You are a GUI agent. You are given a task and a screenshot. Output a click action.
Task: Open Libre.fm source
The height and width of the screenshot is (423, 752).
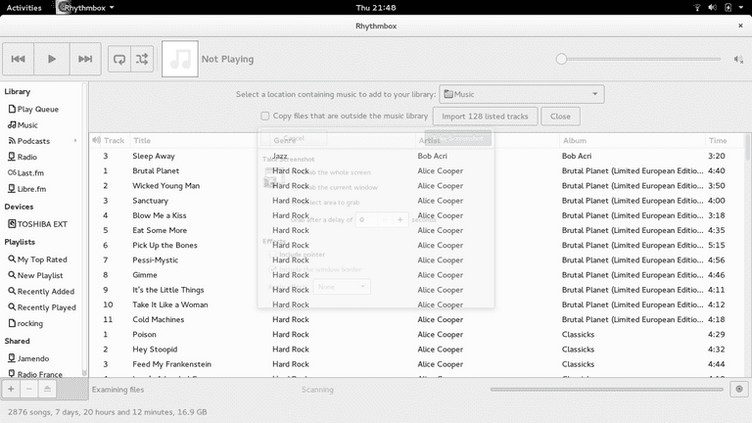[27, 188]
